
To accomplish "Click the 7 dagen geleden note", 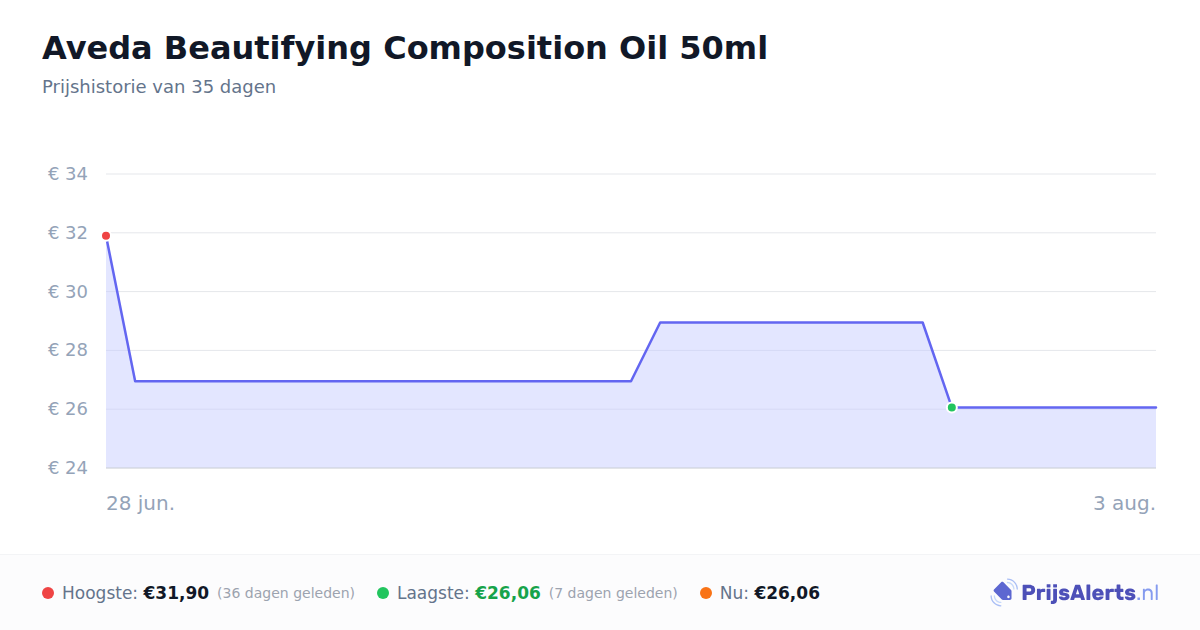I will click(x=613, y=593).
